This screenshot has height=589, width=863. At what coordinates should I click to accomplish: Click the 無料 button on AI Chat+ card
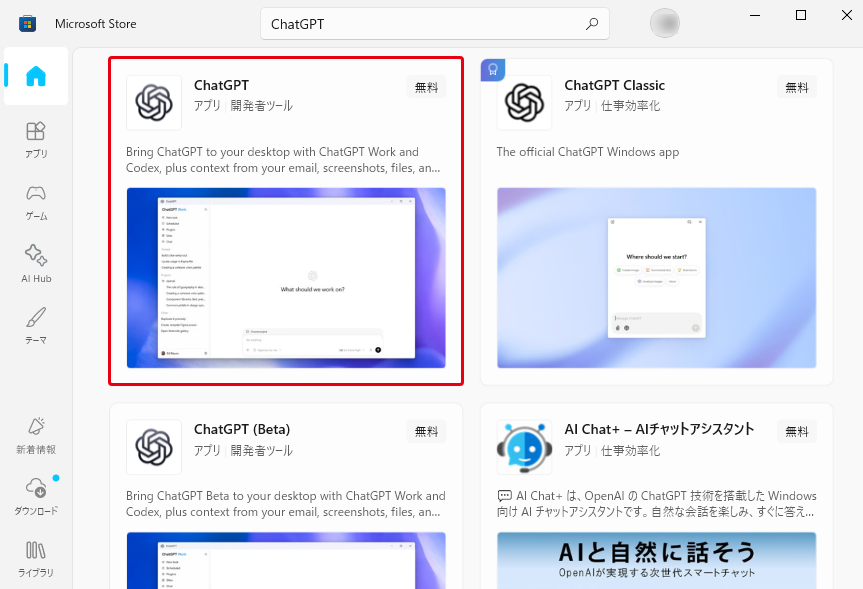pyautogui.click(x=797, y=432)
